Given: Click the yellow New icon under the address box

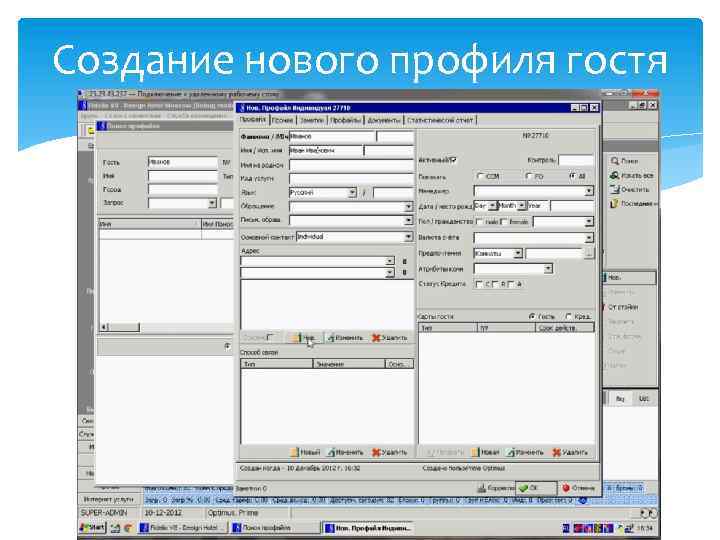Looking at the screenshot, I should pyautogui.click(x=294, y=338).
